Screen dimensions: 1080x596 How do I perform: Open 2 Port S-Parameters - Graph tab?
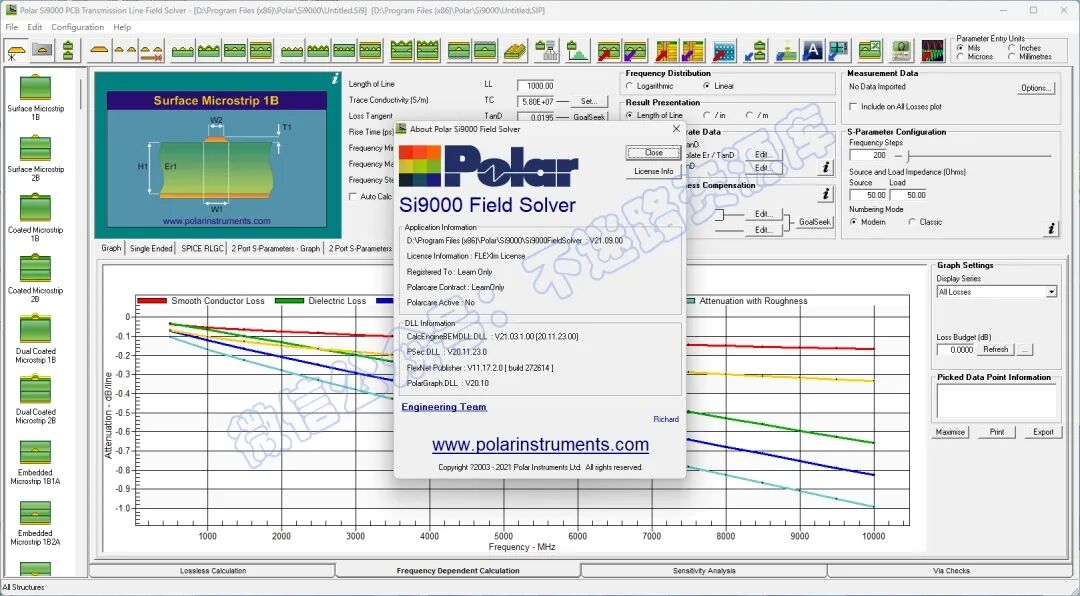coord(276,248)
